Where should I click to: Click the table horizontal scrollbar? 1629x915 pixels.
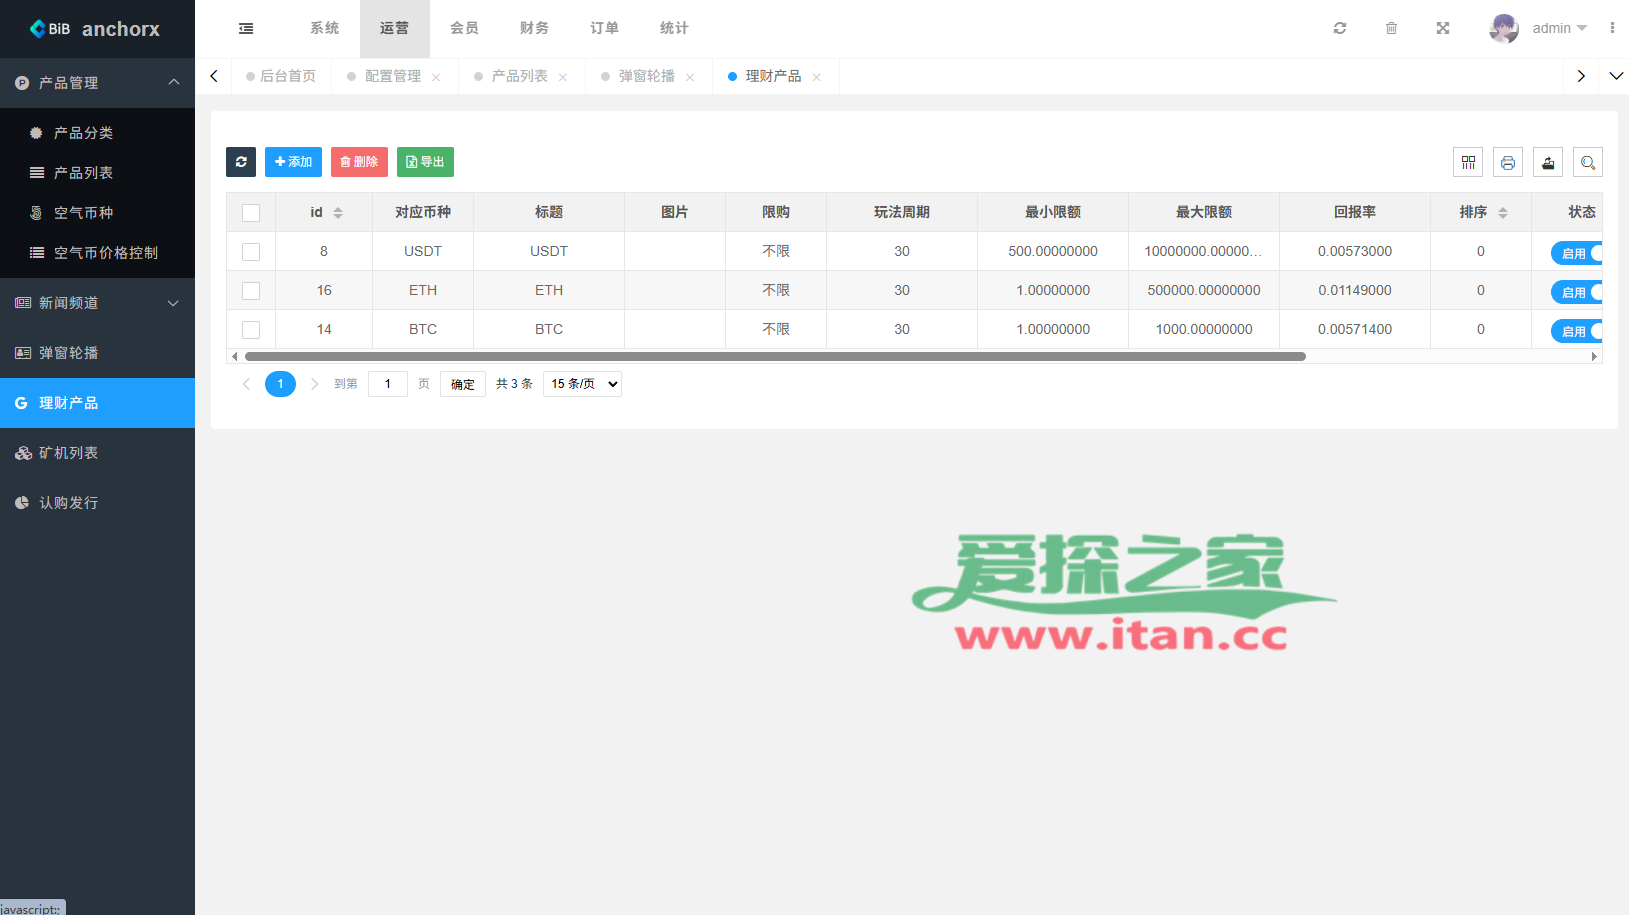(775, 356)
